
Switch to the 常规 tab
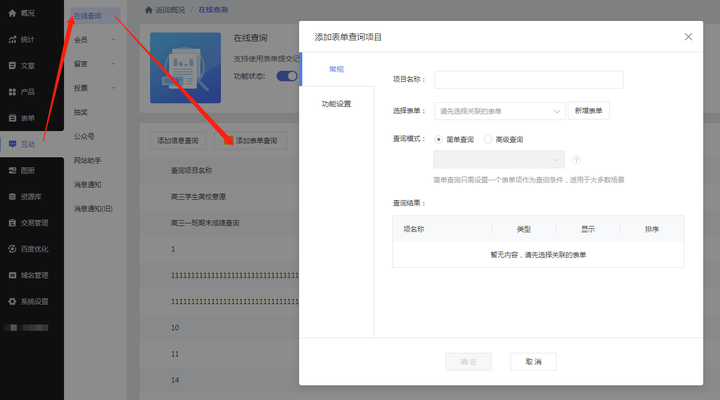[x=336, y=69]
